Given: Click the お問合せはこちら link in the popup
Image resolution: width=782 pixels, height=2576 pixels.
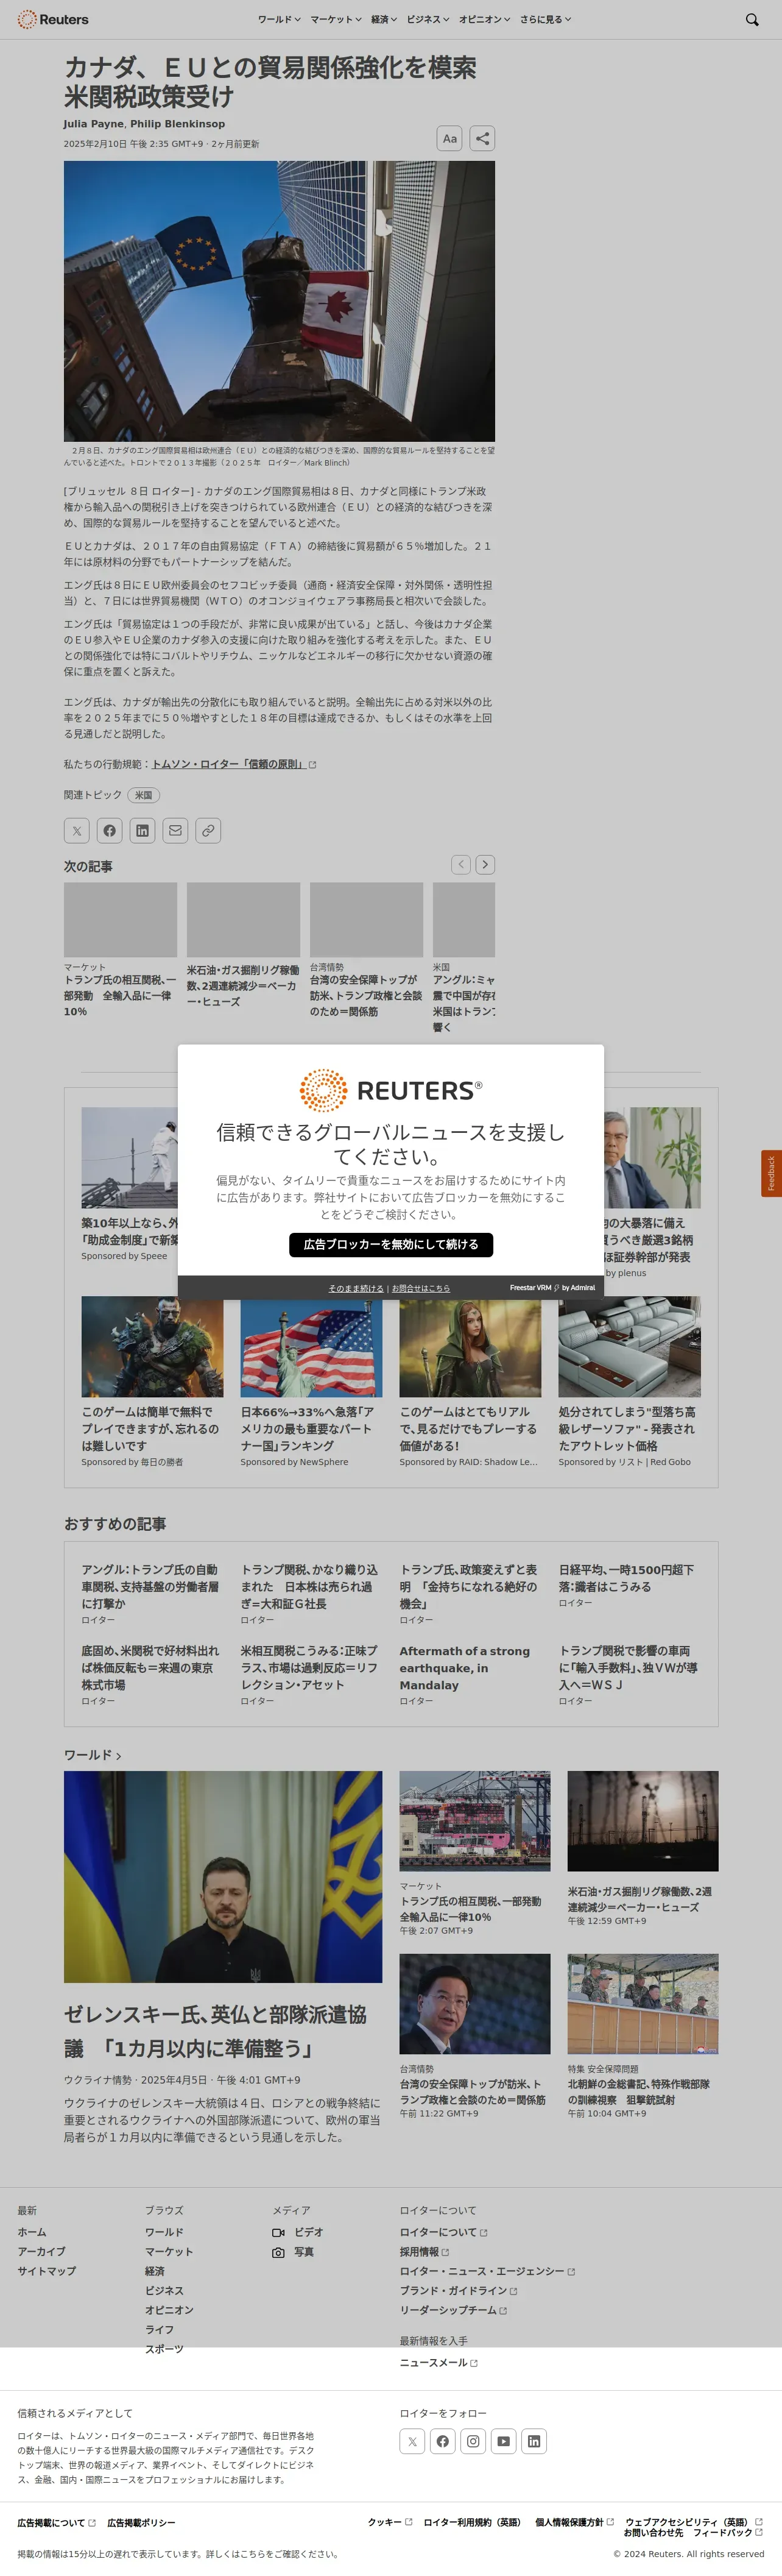Looking at the screenshot, I should point(421,1288).
